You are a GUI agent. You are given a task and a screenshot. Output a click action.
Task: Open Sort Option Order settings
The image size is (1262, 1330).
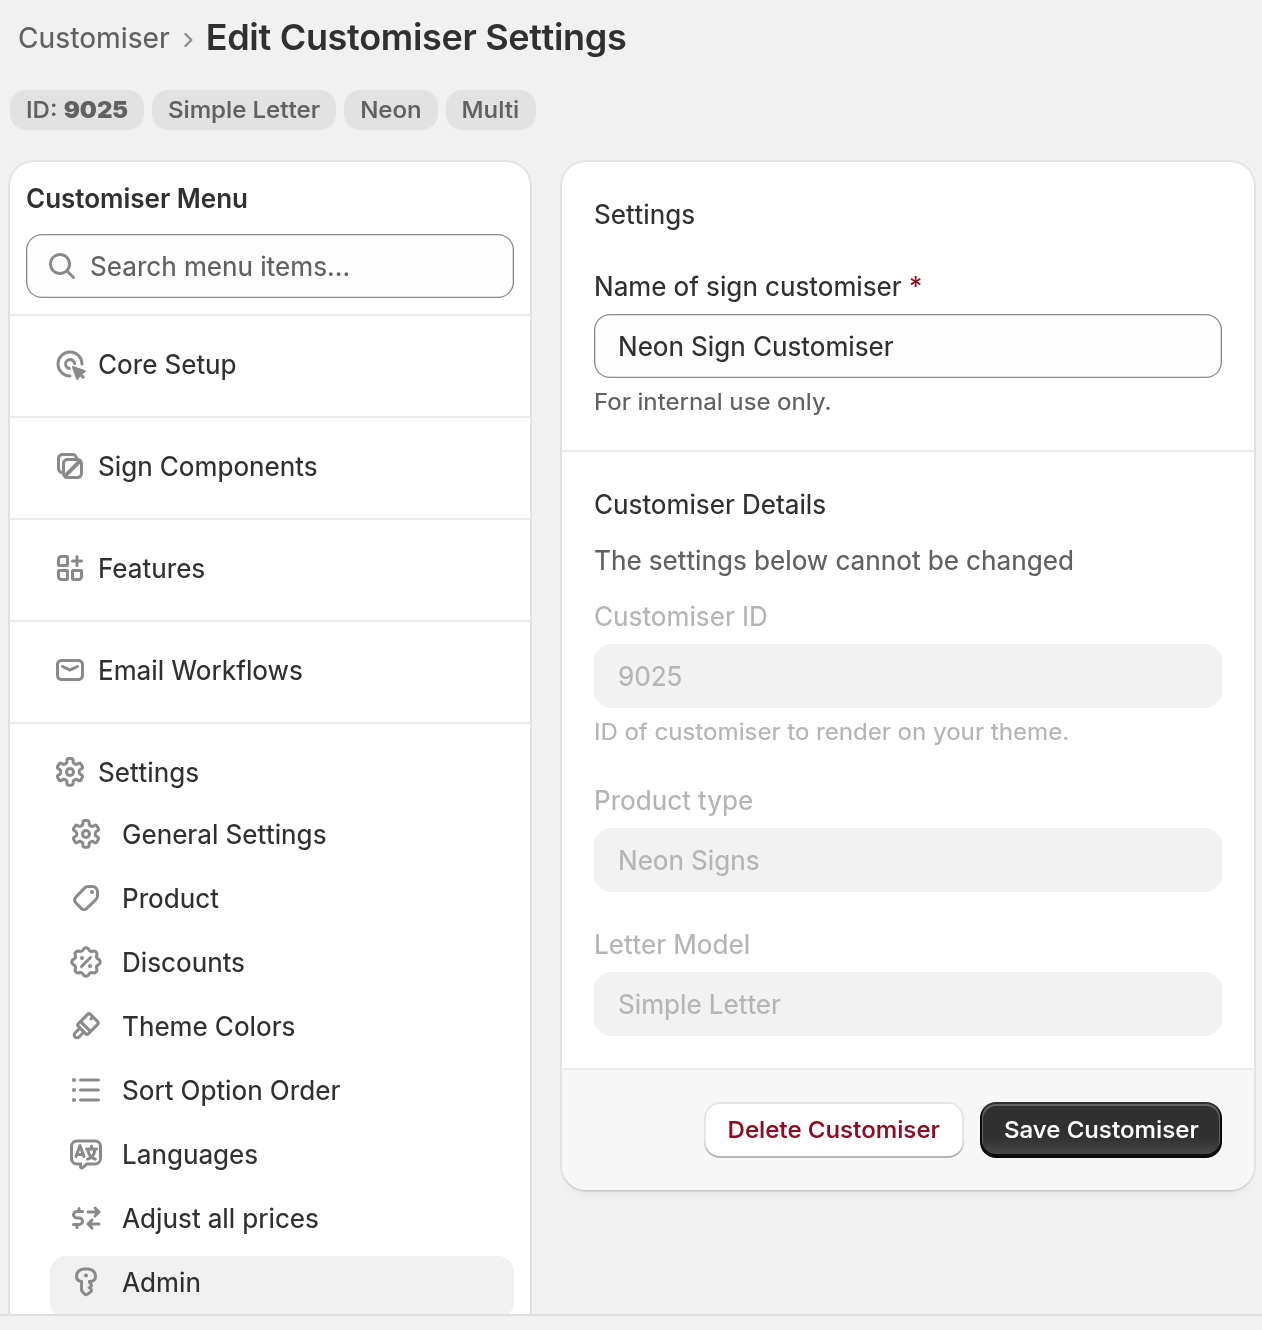point(282,1091)
